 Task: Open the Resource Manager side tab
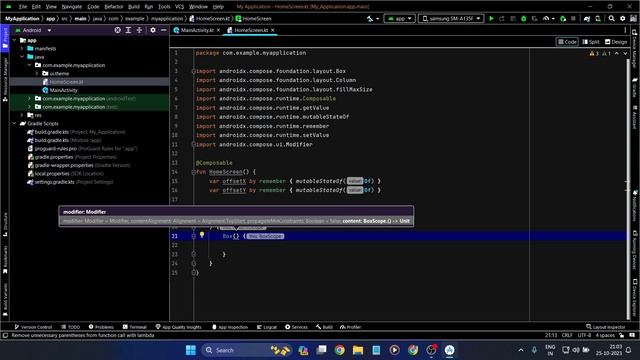coord(5,80)
